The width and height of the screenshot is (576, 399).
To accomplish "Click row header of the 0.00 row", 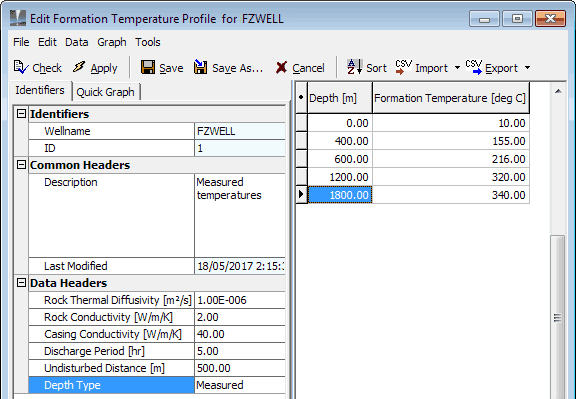I will [301, 123].
